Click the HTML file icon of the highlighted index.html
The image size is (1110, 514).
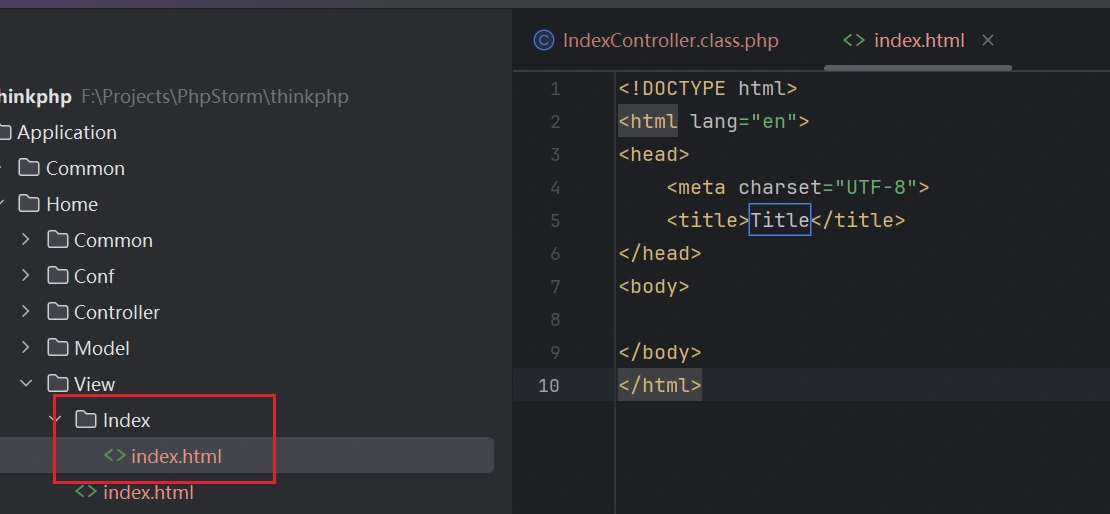115,456
